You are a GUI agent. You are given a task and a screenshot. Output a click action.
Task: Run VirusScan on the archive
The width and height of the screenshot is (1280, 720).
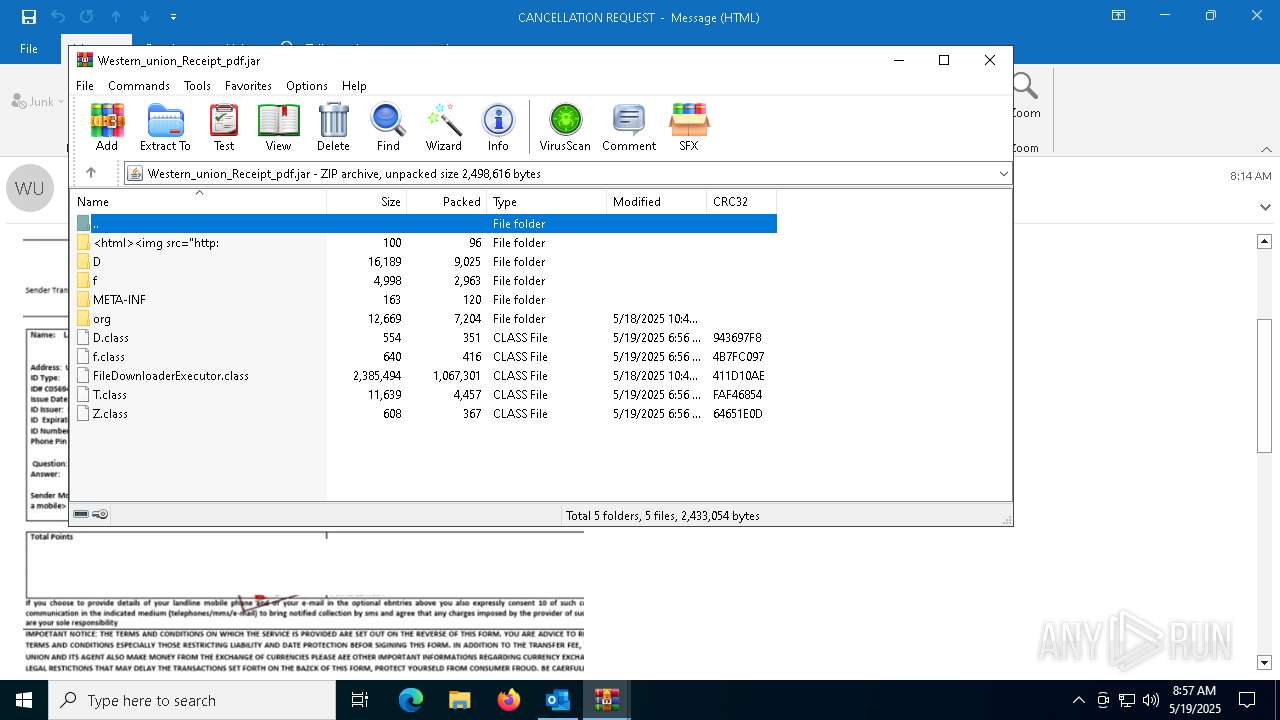565,127
